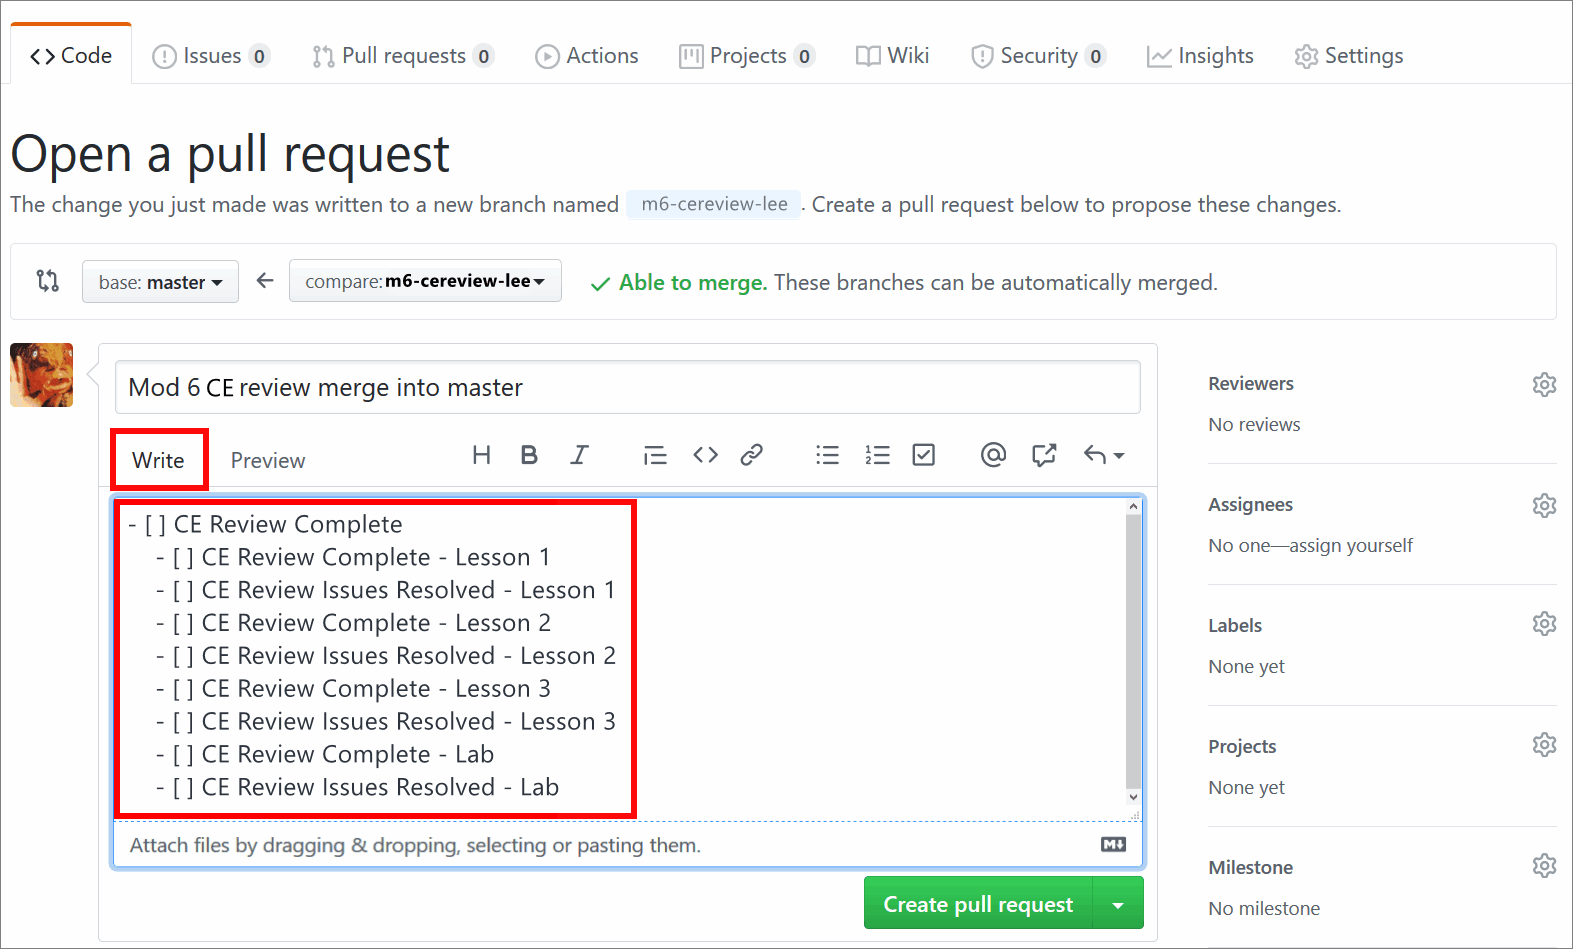The width and height of the screenshot is (1573, 949).
Task: Click the 'Able to merge.' status text
Action: (693, 283)
